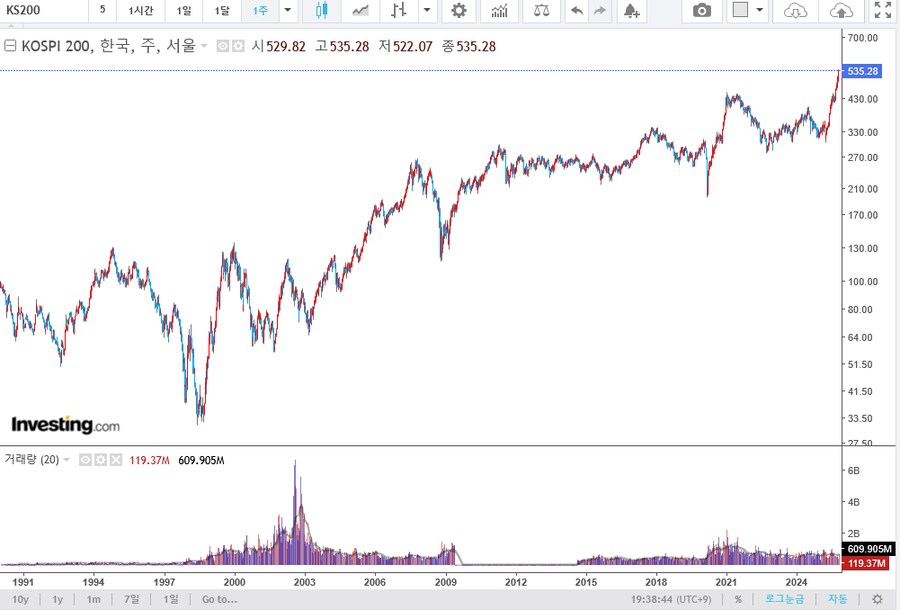Screen dimensions: 900x610
Task: Open chart settings gear in top toolbar
Action: tap(458, 10)
